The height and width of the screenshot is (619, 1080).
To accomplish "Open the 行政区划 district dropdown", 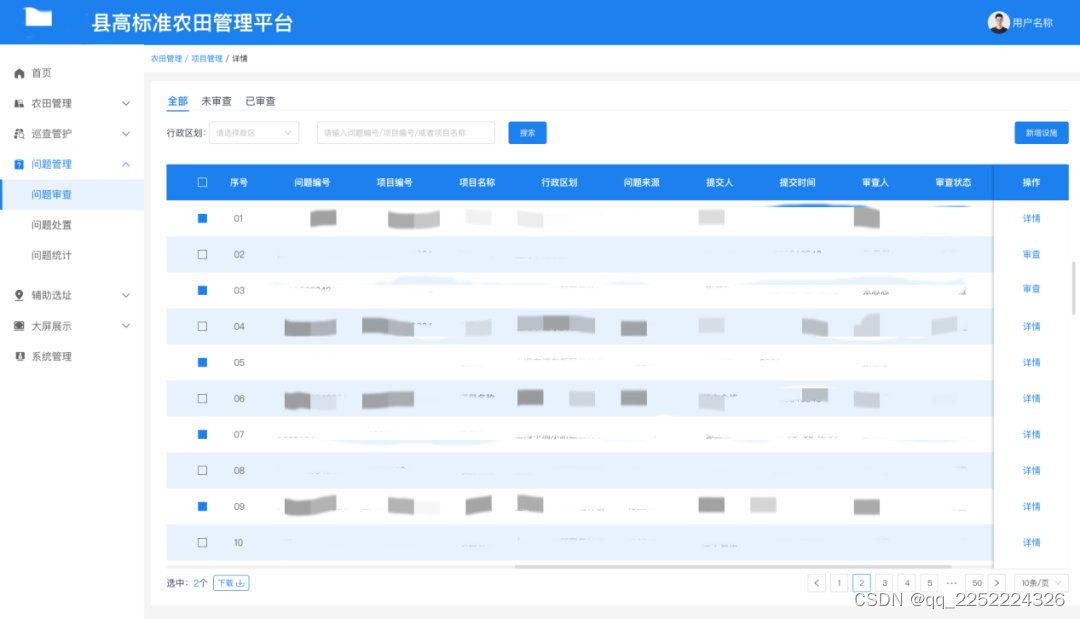I will (253, 133).
